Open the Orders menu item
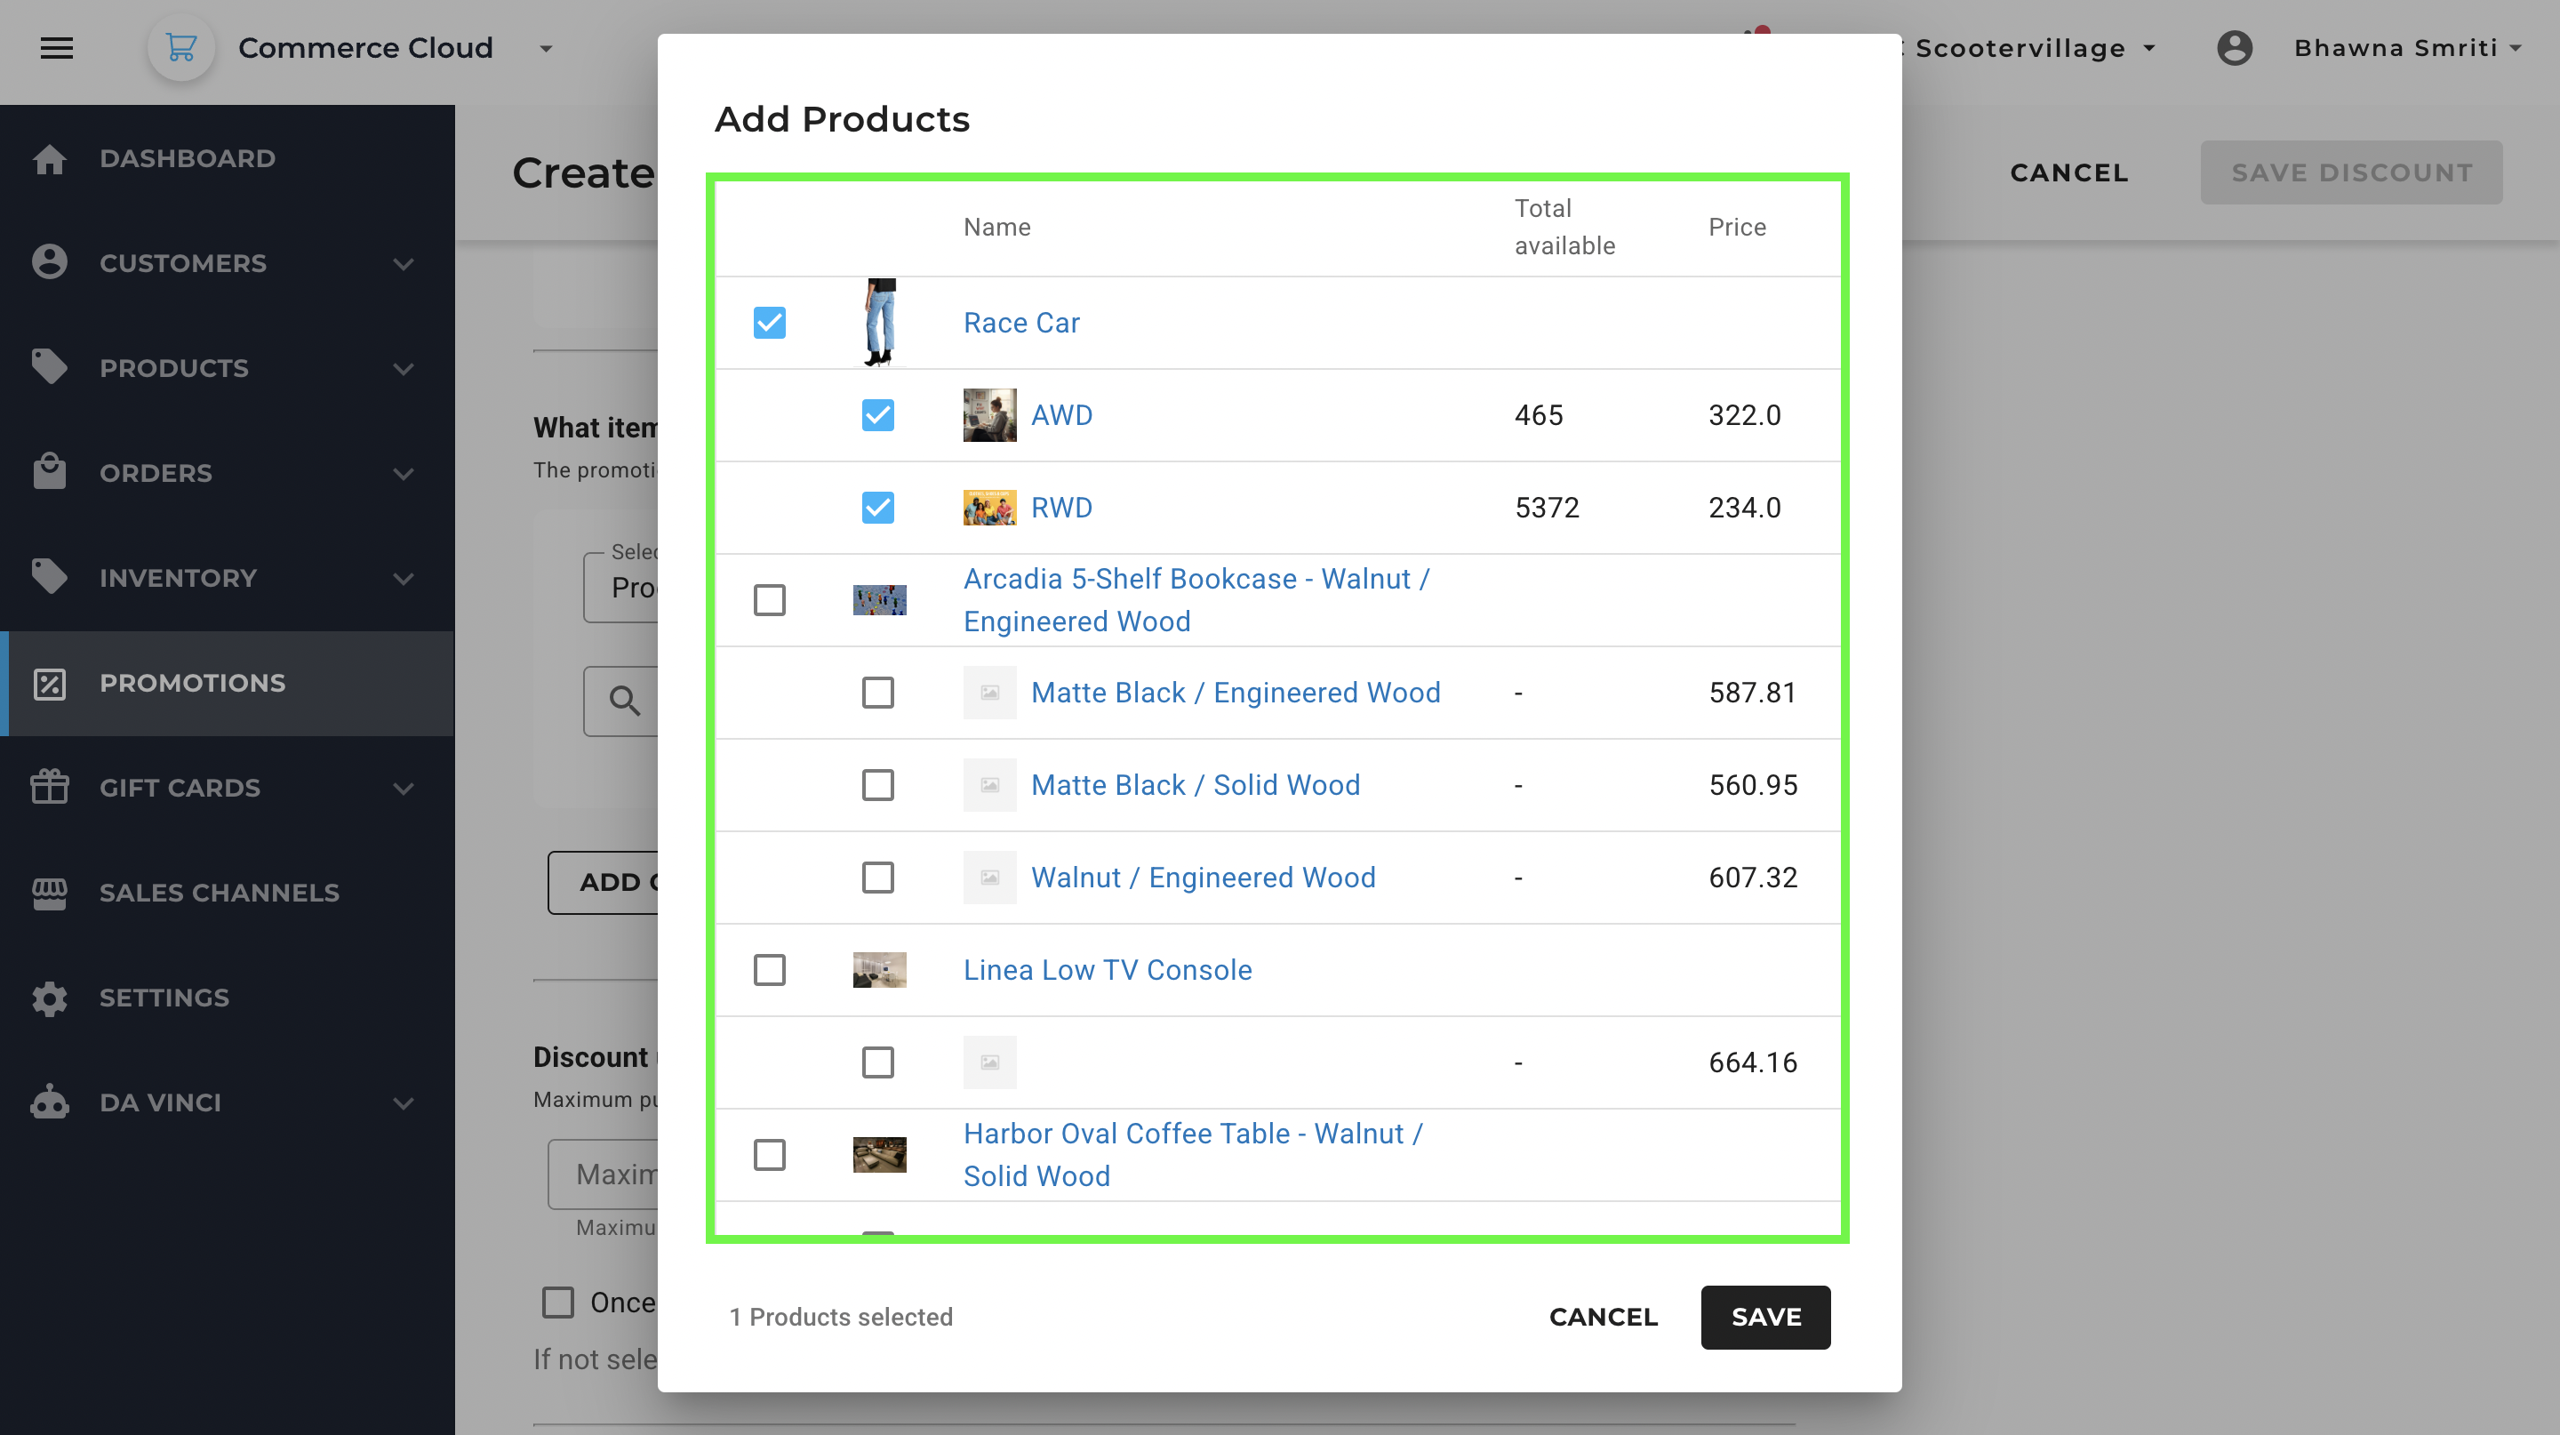 pos(156,473)
